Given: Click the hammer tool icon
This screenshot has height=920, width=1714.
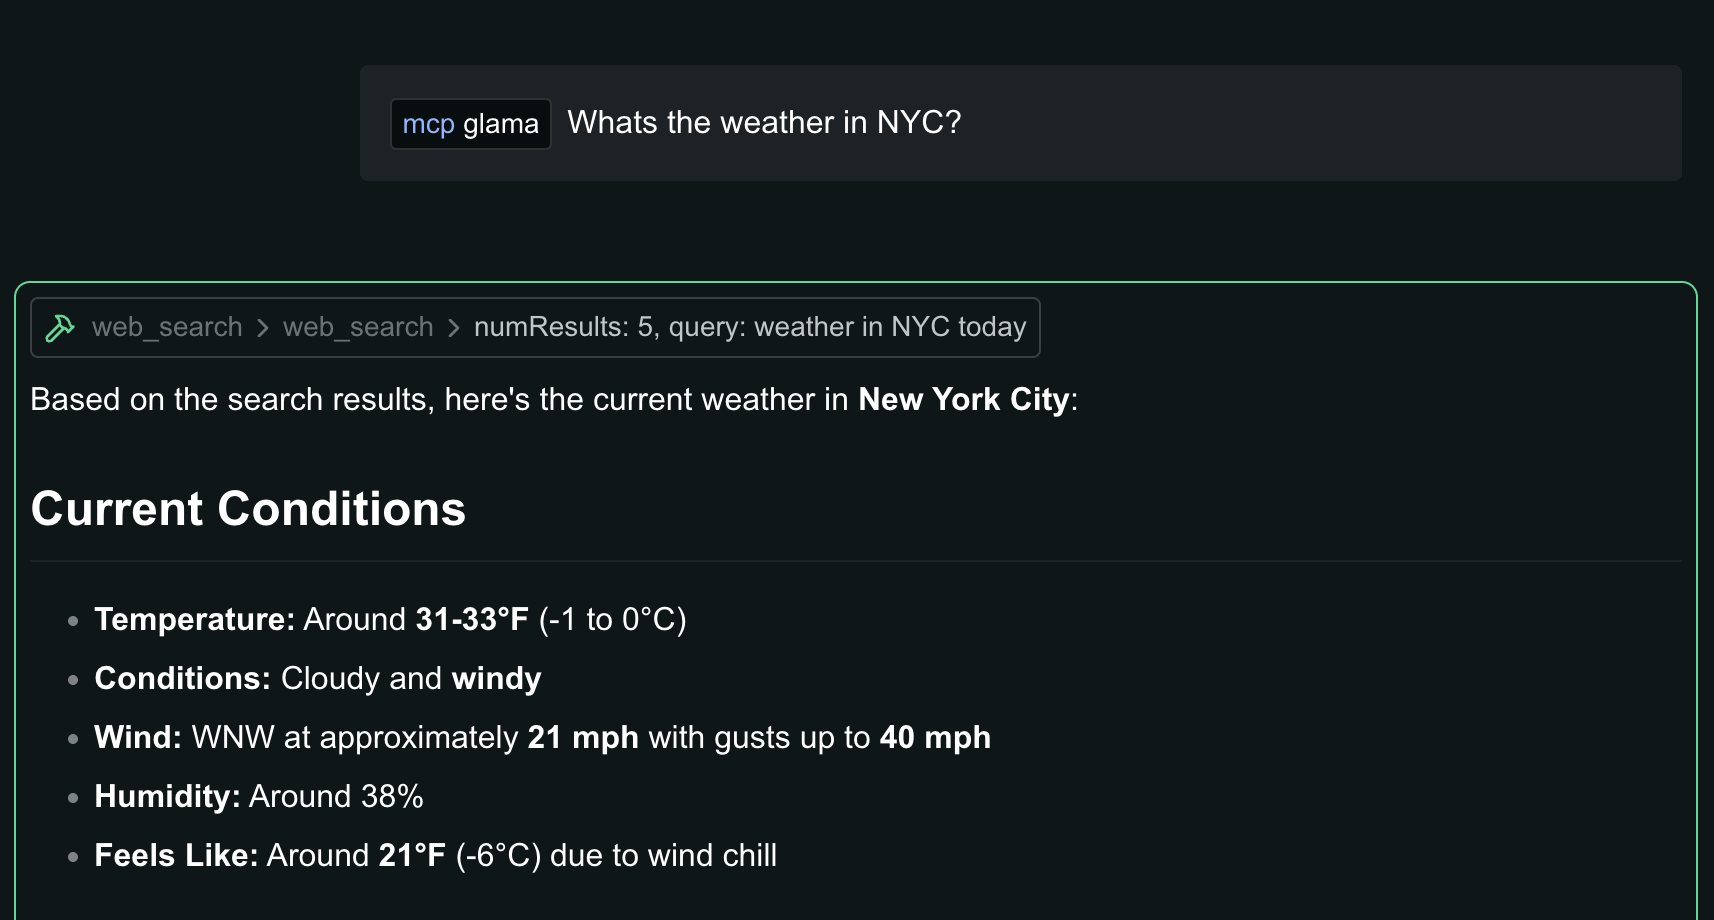Looking at the screenshot, I should click(x=60, y=328).
